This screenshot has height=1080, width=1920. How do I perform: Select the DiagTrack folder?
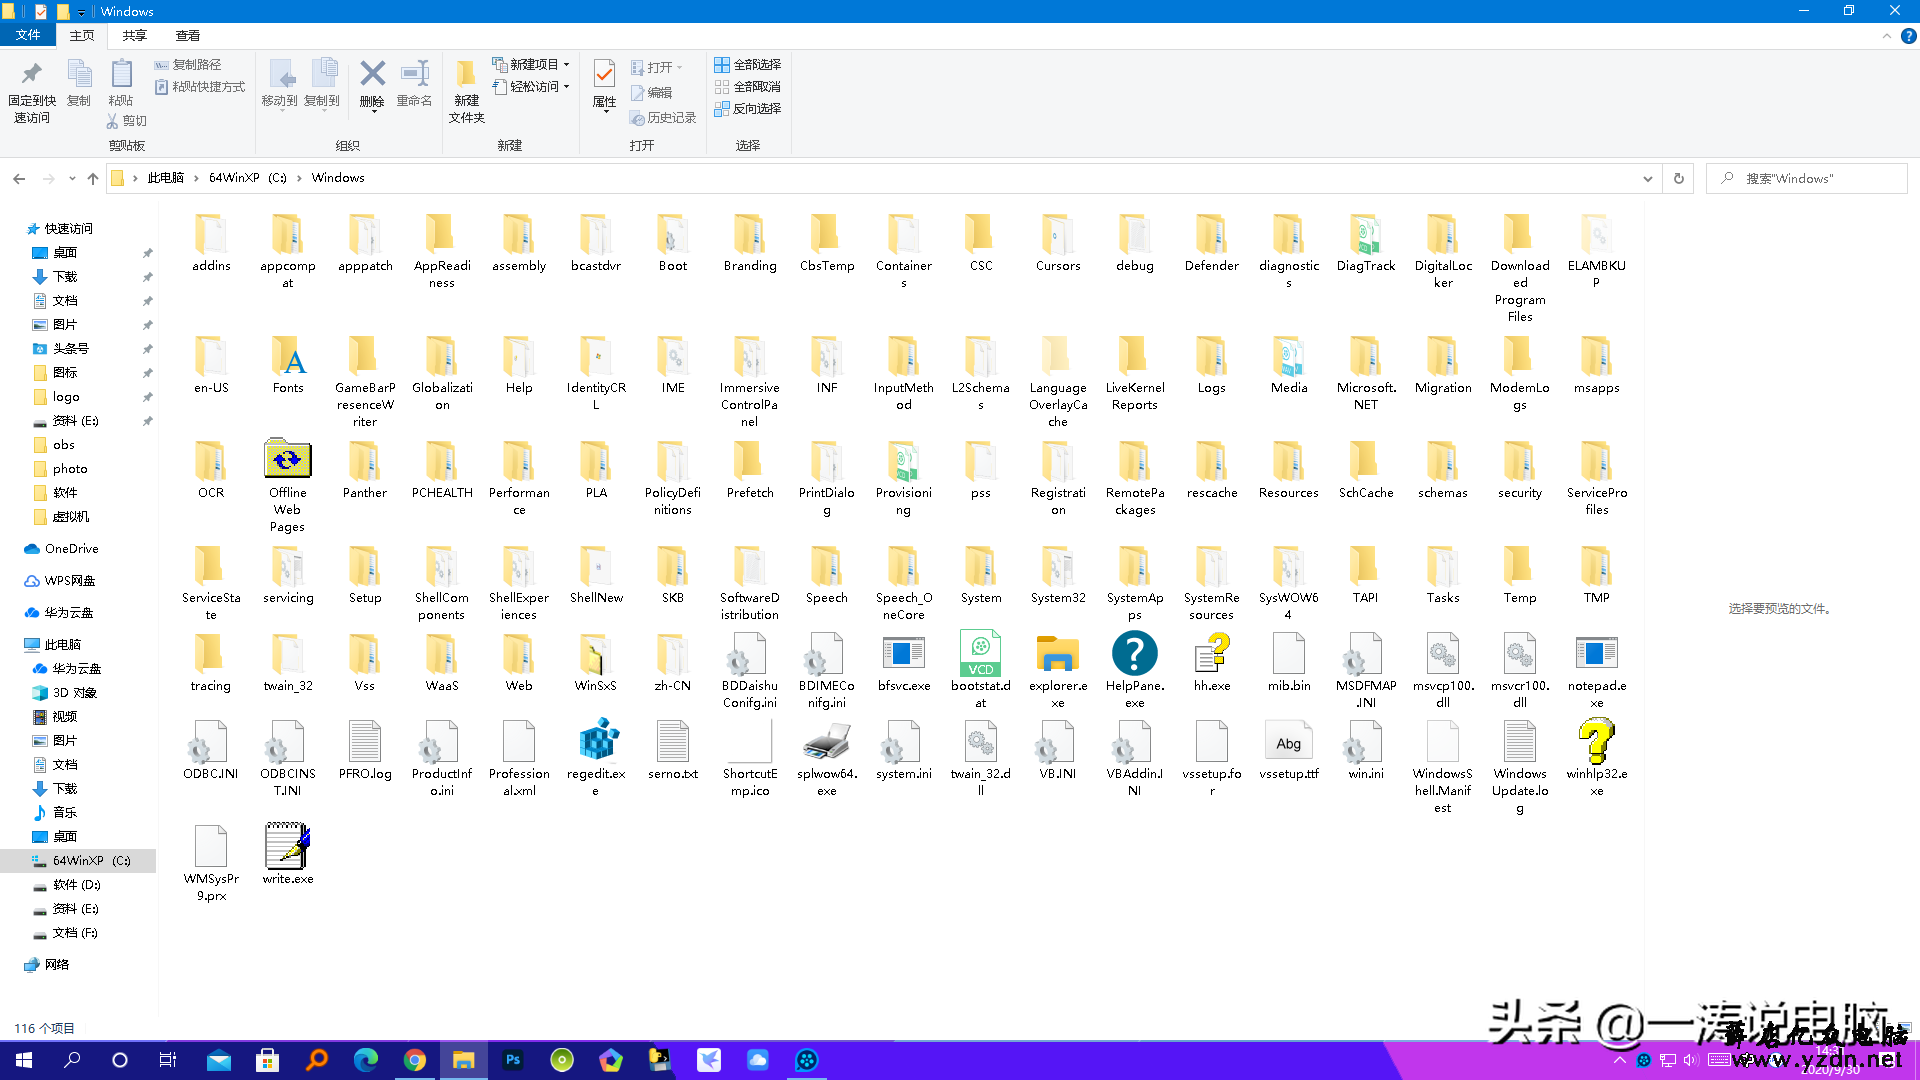[1366, 243]
